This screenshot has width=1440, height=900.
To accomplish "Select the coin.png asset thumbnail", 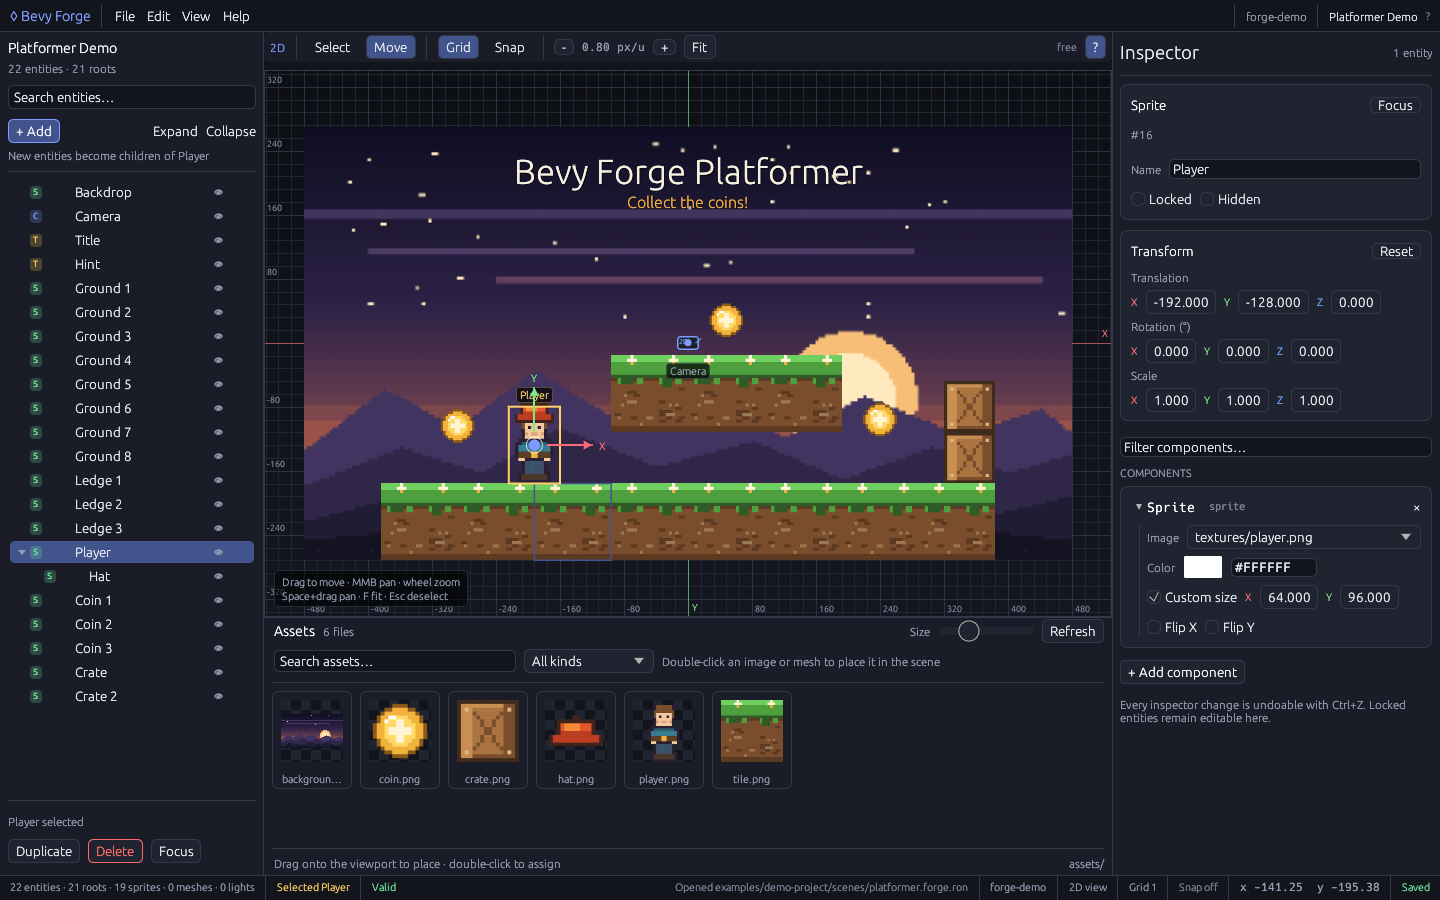I will (400, 740).
